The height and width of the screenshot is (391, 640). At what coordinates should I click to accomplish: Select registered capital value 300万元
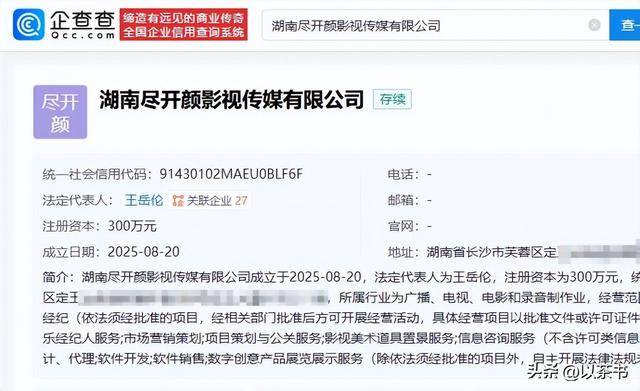(132, 226)
